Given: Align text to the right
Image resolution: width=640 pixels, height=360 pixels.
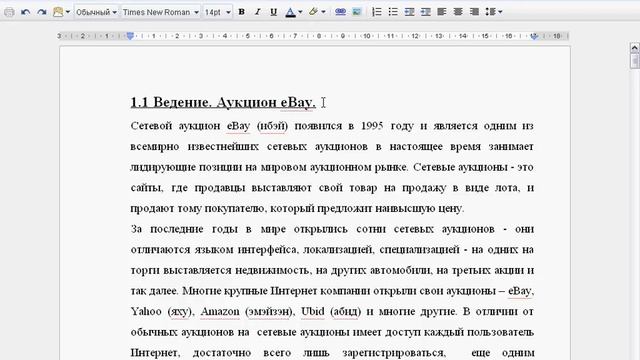Looking at the screenshot, I should [x=474, y=12].
